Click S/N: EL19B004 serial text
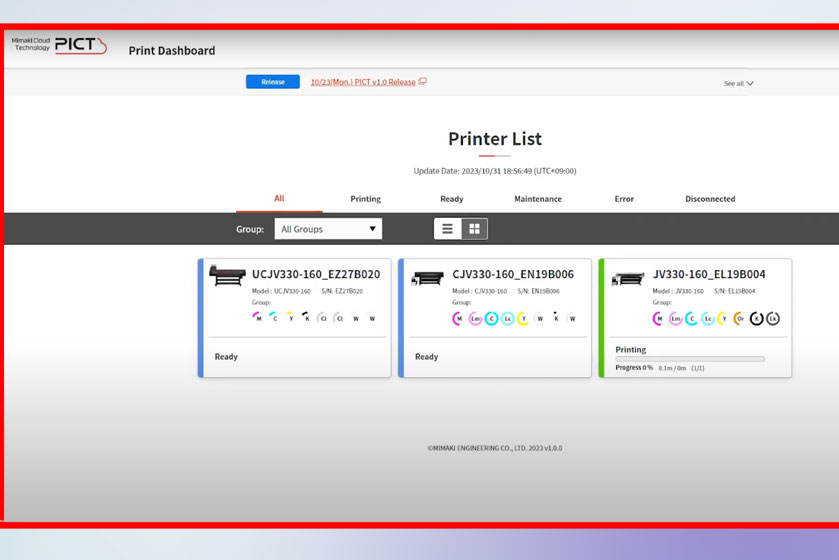839x560 pixels. click(735, 291)
